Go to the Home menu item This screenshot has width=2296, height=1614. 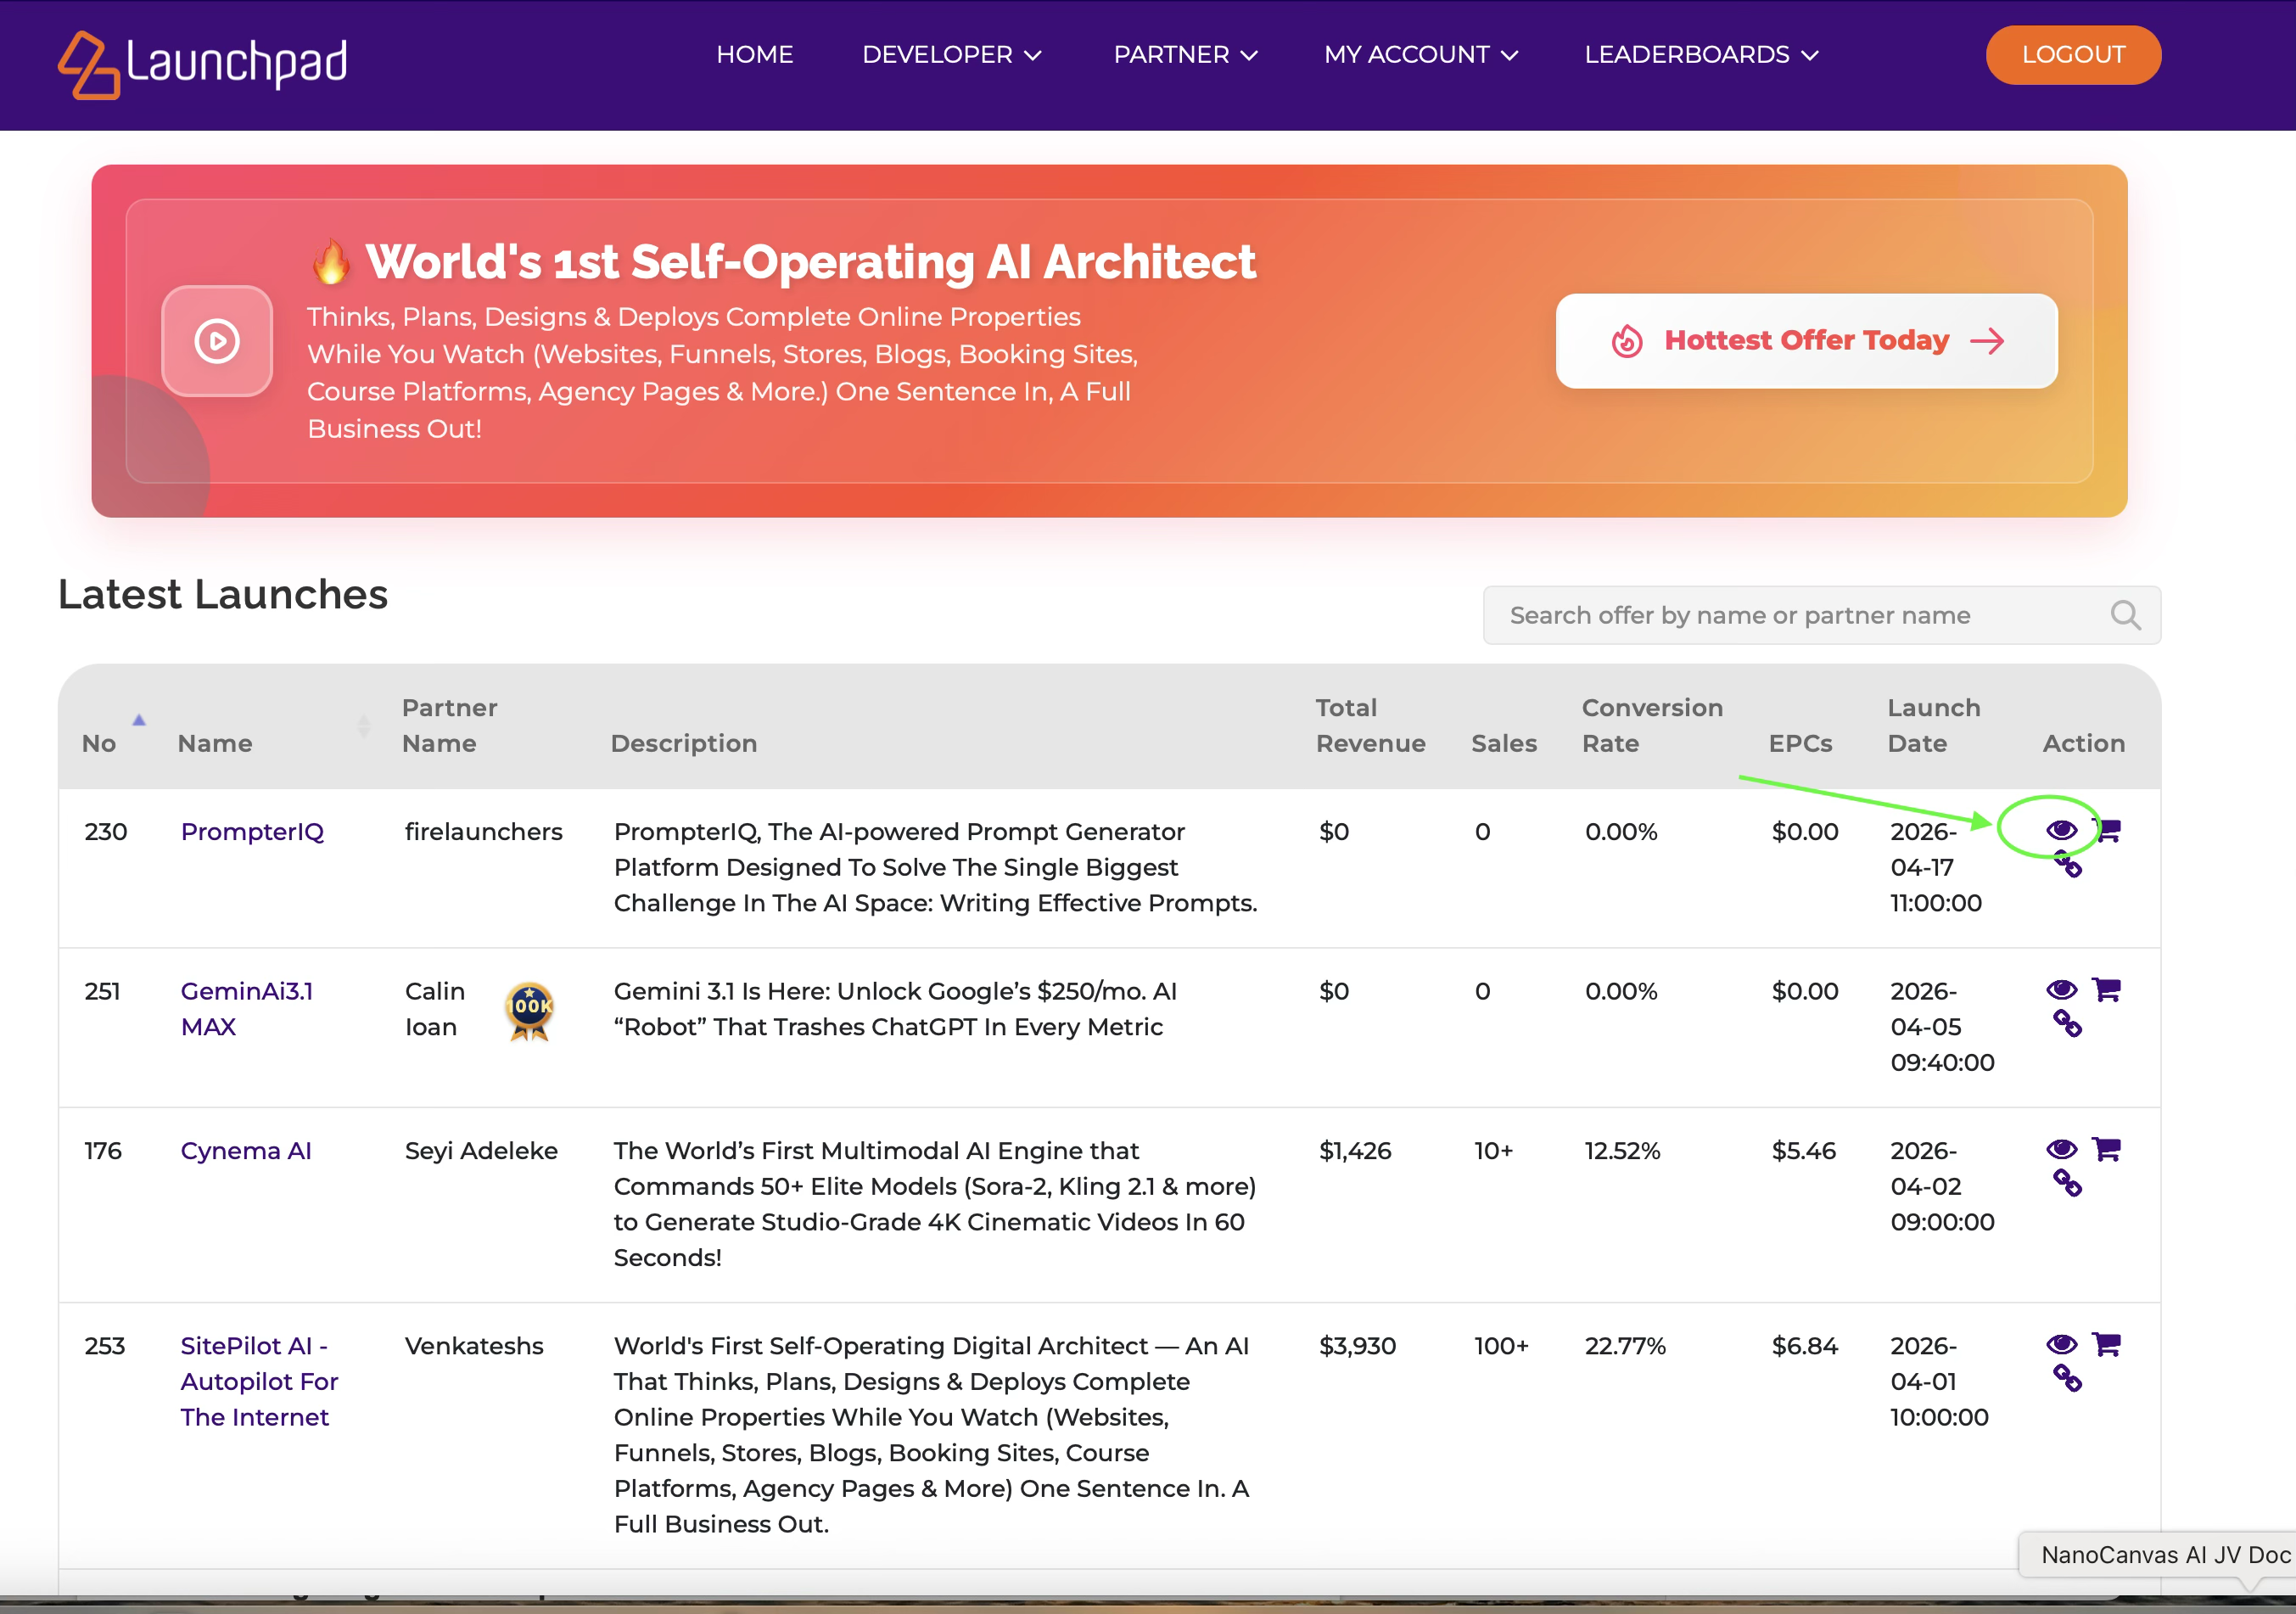[755, 55]
